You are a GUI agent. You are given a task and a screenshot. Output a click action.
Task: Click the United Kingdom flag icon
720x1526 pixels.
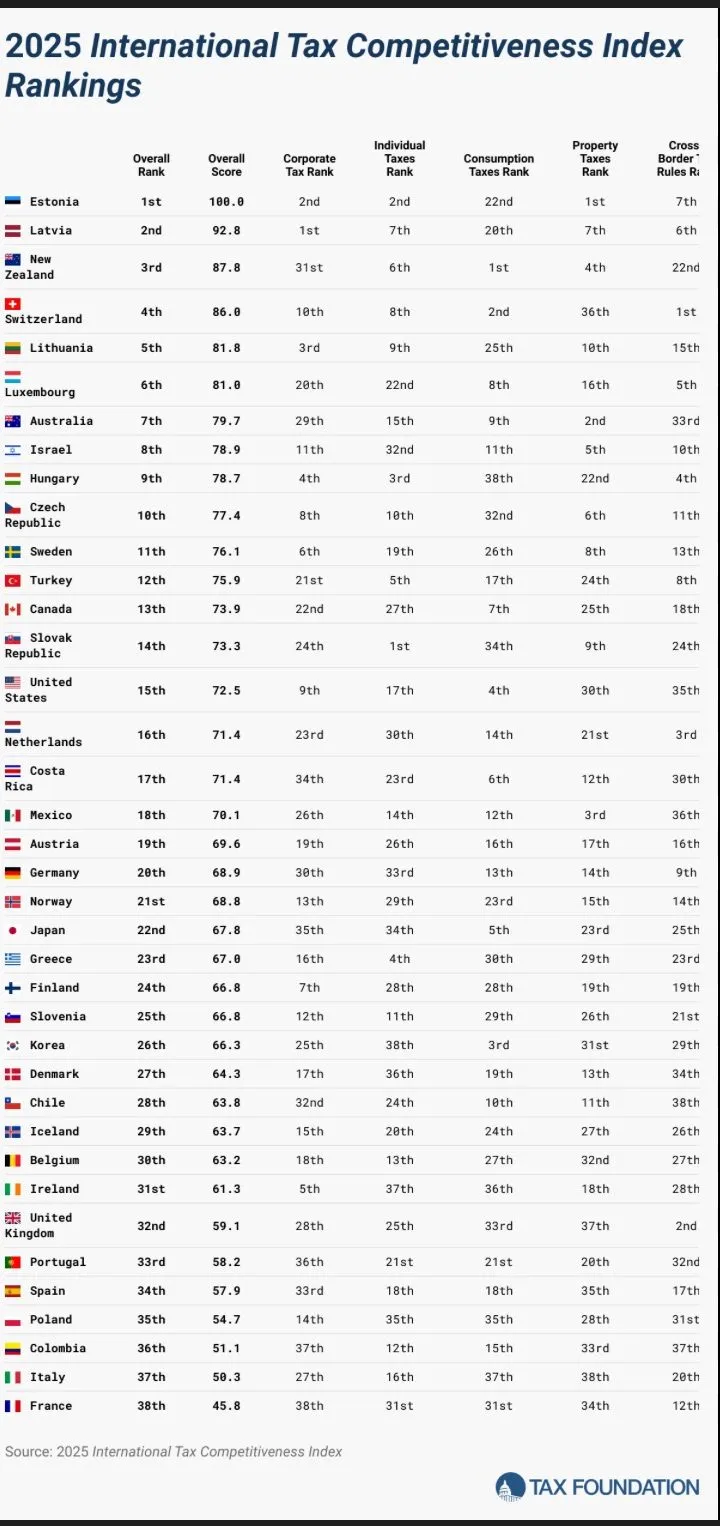click(x=13, y=1218)
